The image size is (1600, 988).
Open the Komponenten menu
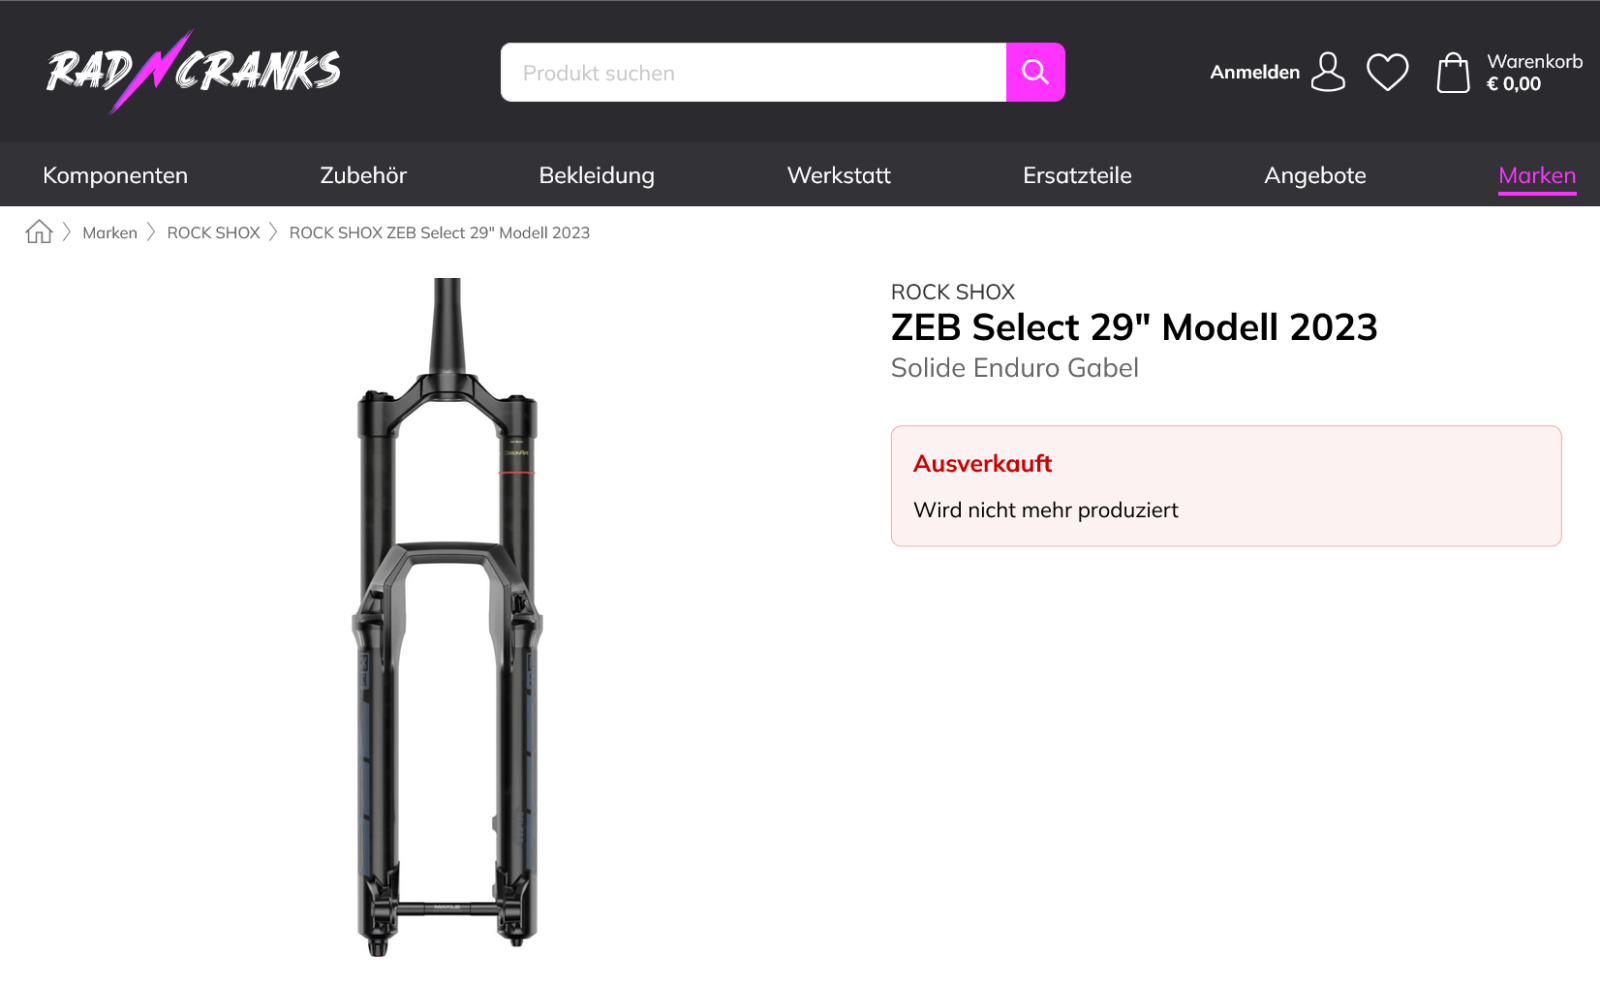pyautogui.click(x=115, y=175)
